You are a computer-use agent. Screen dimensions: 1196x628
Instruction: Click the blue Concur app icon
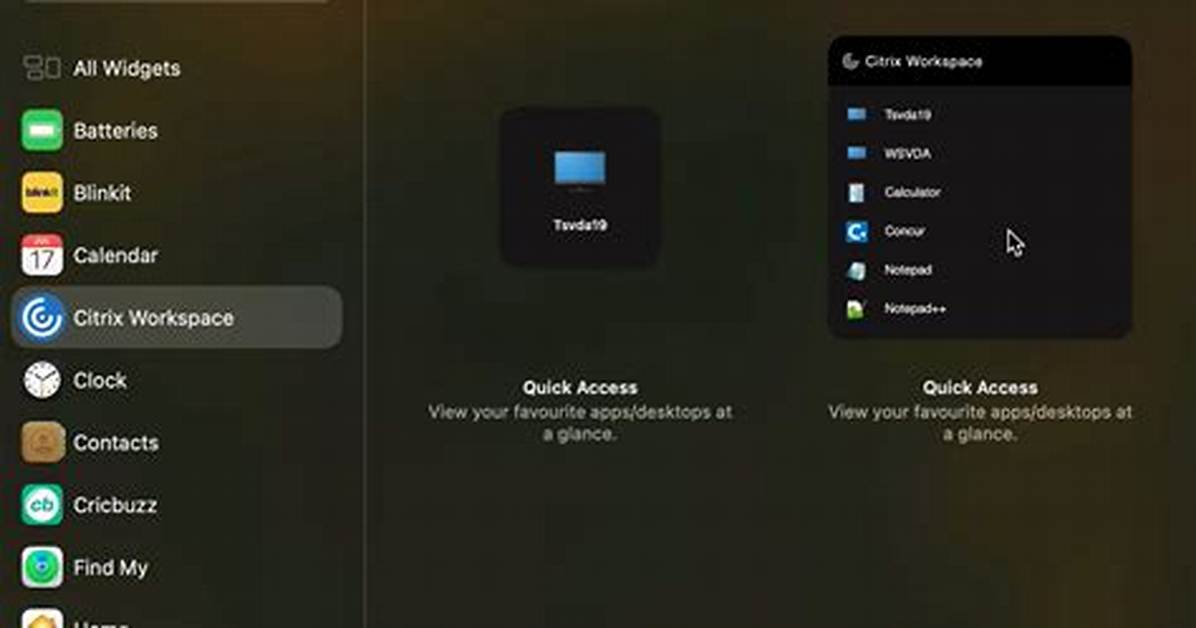pos(857,231)
